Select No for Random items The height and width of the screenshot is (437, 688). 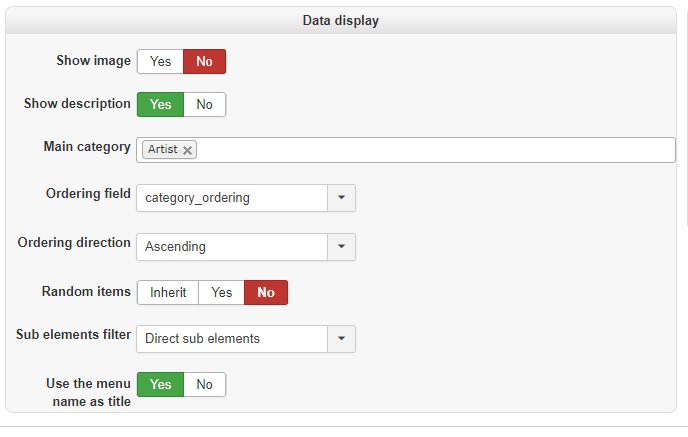coord(266,293)
